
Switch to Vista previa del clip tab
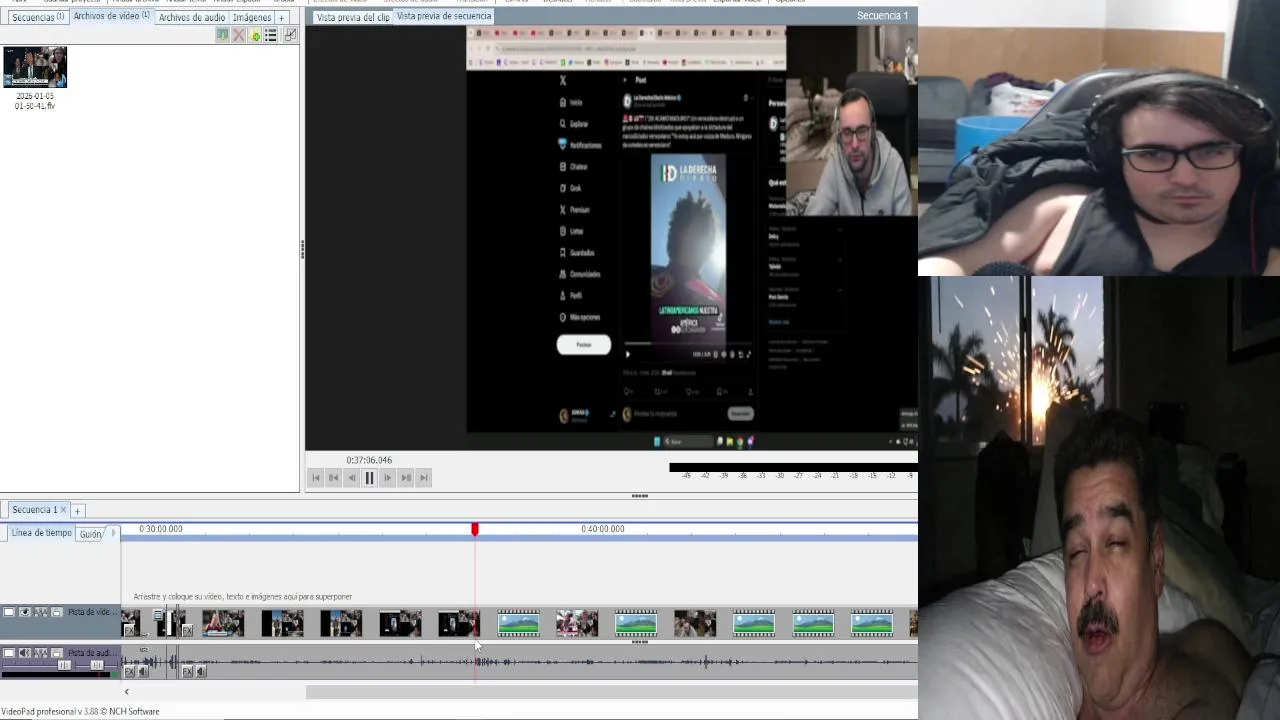353,17
